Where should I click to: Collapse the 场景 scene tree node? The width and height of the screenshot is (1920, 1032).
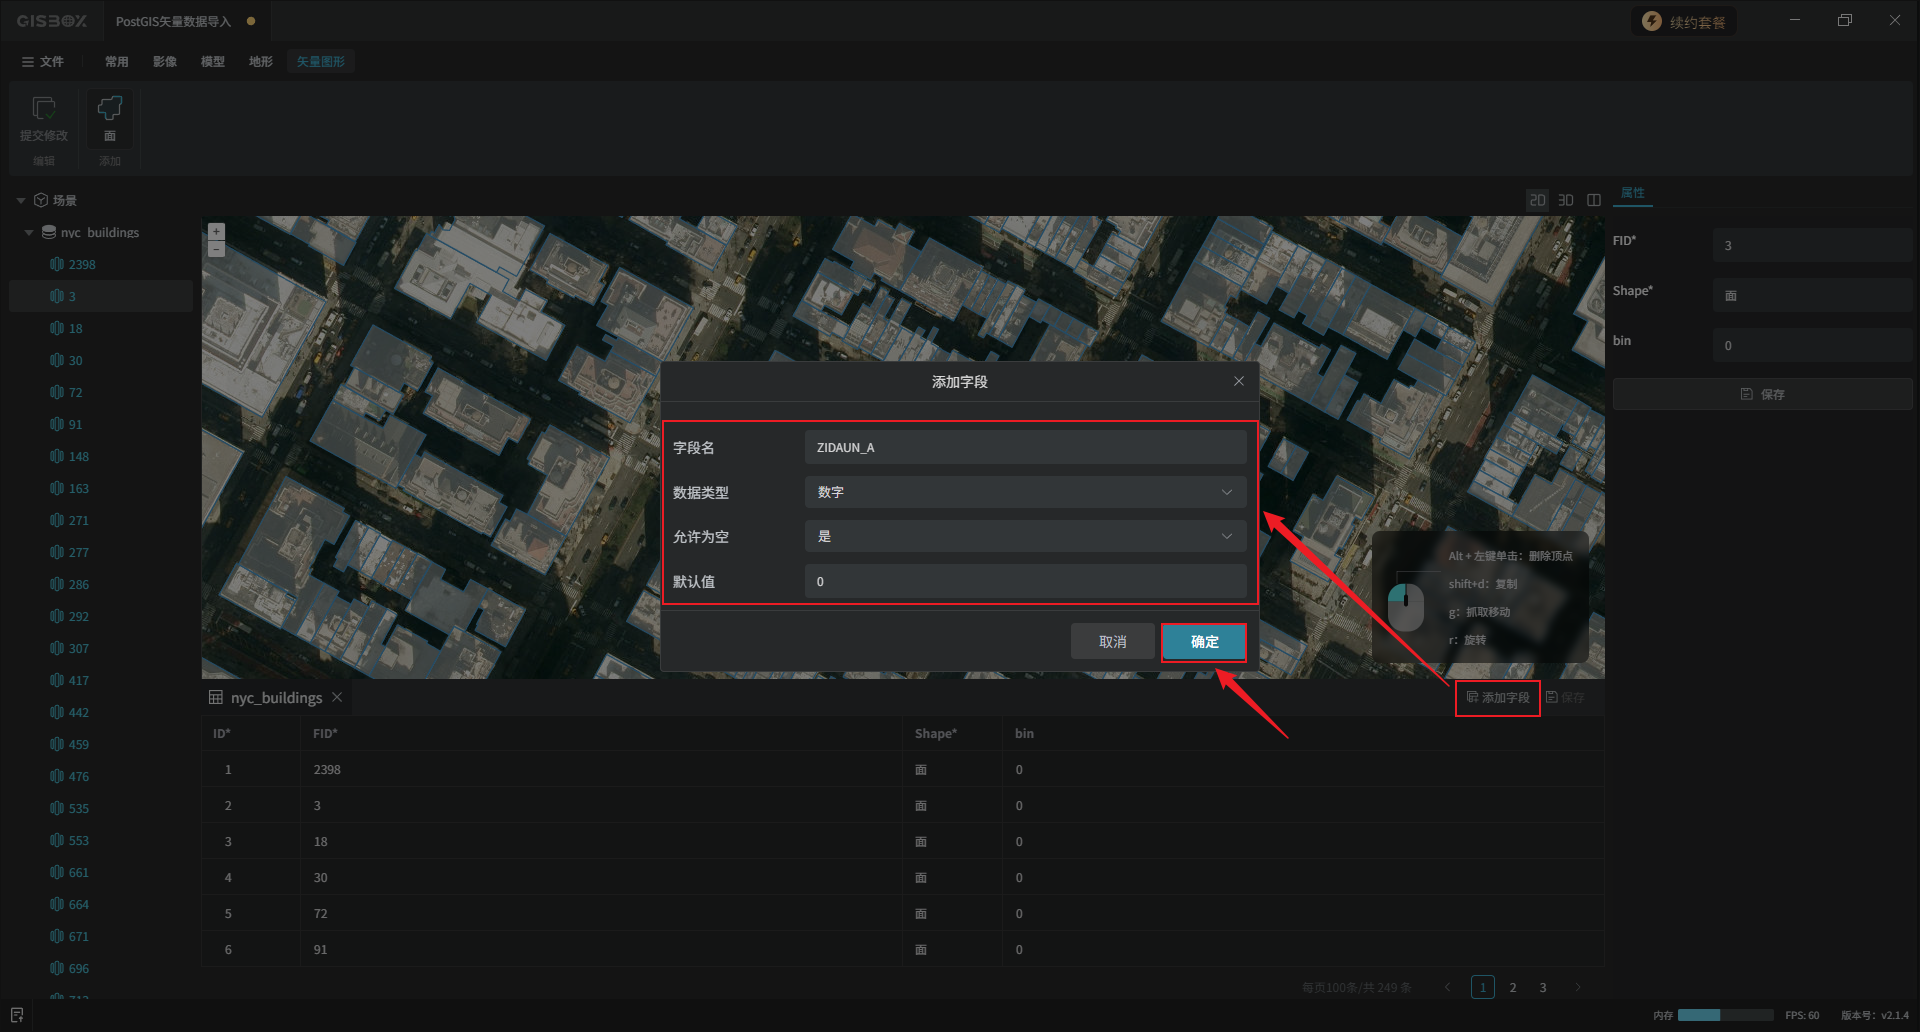(x=21, y=201)
